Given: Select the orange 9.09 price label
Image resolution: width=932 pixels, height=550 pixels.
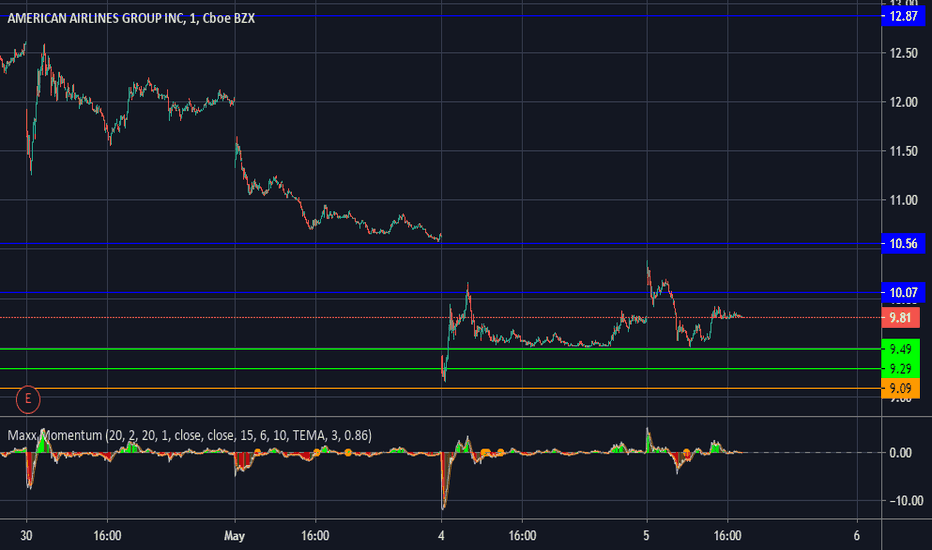Looking at the screenshot, I should coord(900,388).
